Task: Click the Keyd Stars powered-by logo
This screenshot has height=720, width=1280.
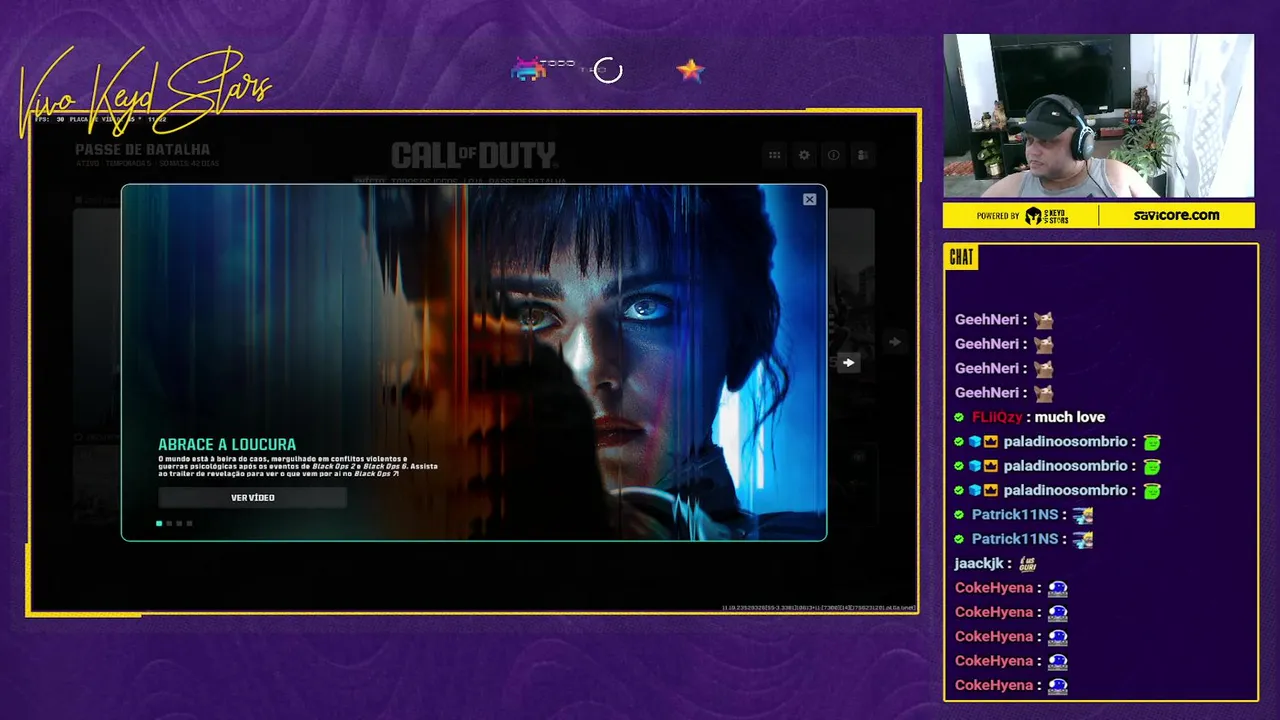Action: (x=1046, y=215)
